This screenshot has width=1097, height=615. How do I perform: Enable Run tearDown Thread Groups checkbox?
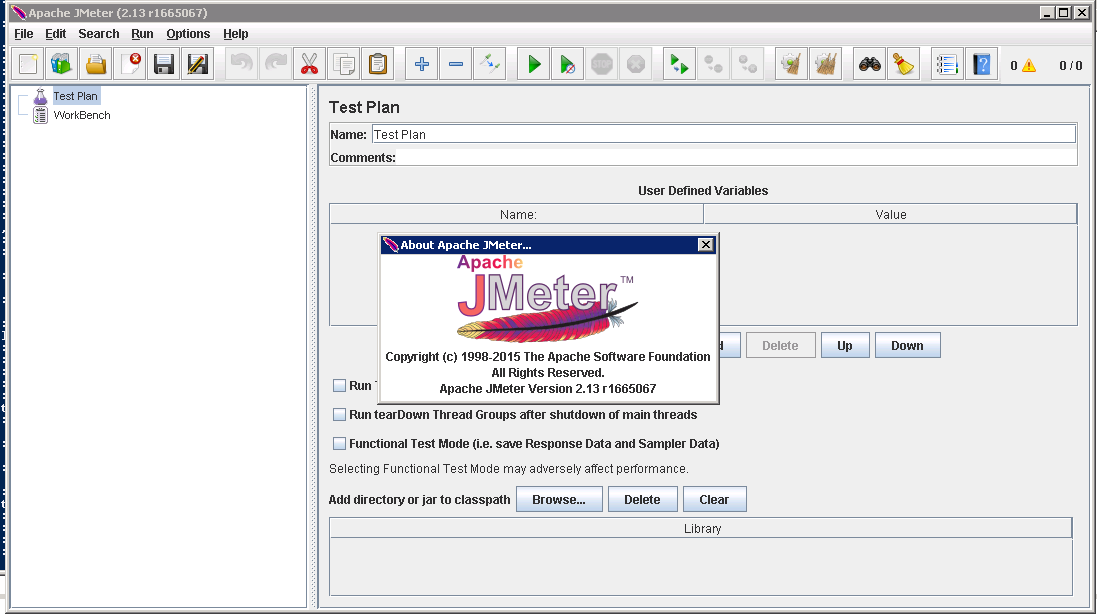[x=340, y=414]
